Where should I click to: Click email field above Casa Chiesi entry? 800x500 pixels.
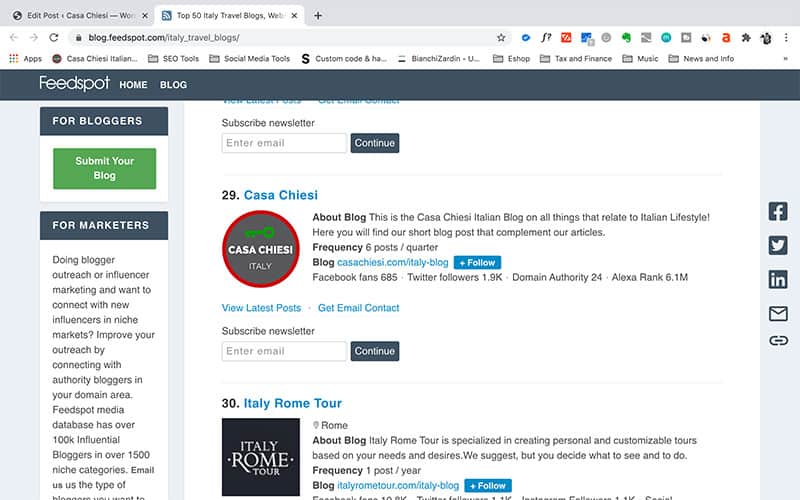pos(284,143)
